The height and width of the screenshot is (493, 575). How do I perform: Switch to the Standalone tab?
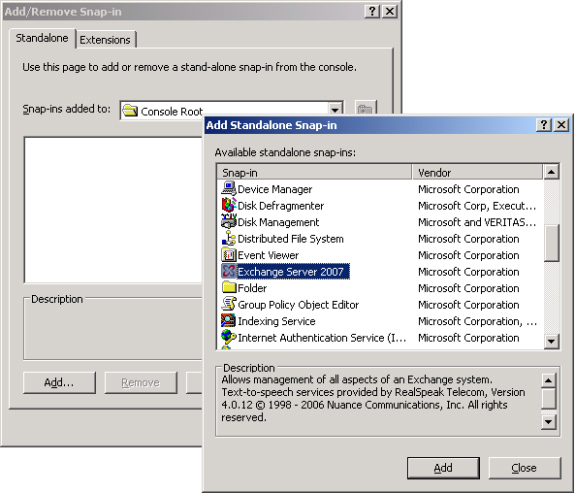pos(42,38)
